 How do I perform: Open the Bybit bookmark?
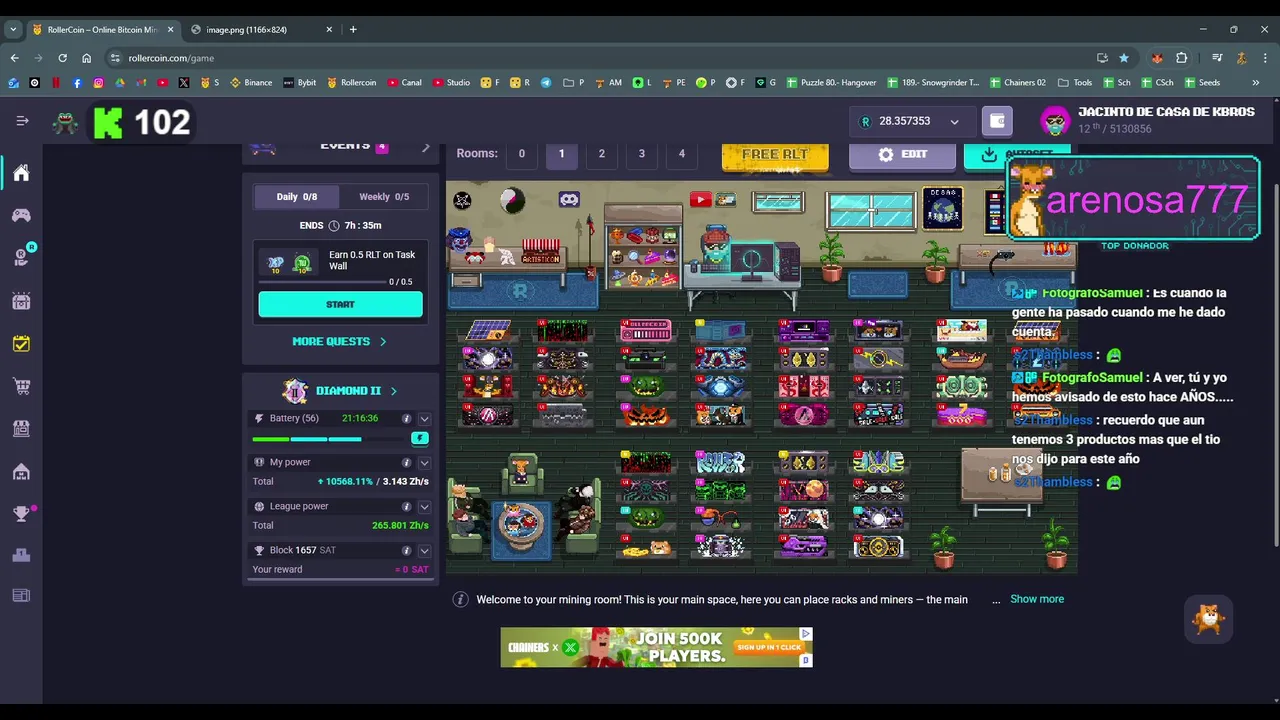click(x=299, y=82)
